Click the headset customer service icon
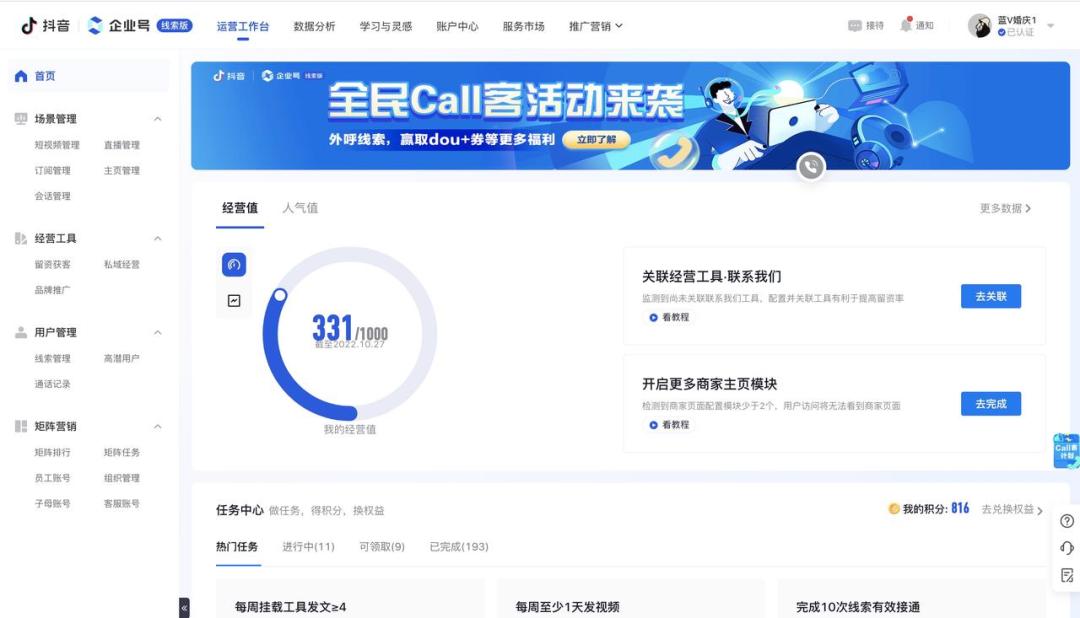 tap(1069, 546)
